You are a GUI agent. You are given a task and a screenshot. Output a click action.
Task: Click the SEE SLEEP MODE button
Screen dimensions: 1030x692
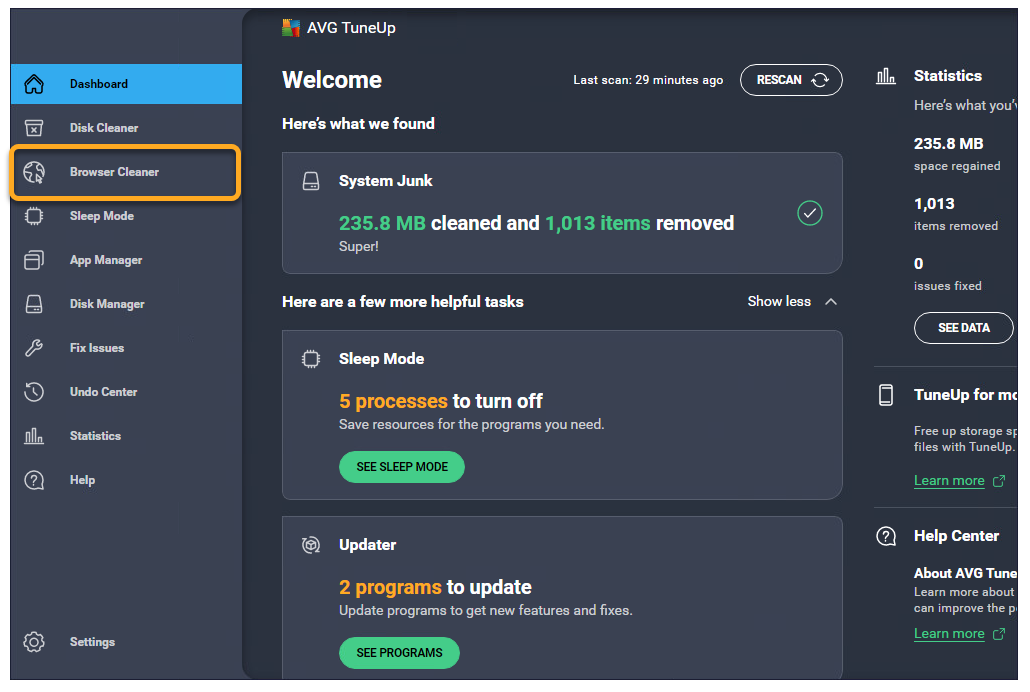402,467
